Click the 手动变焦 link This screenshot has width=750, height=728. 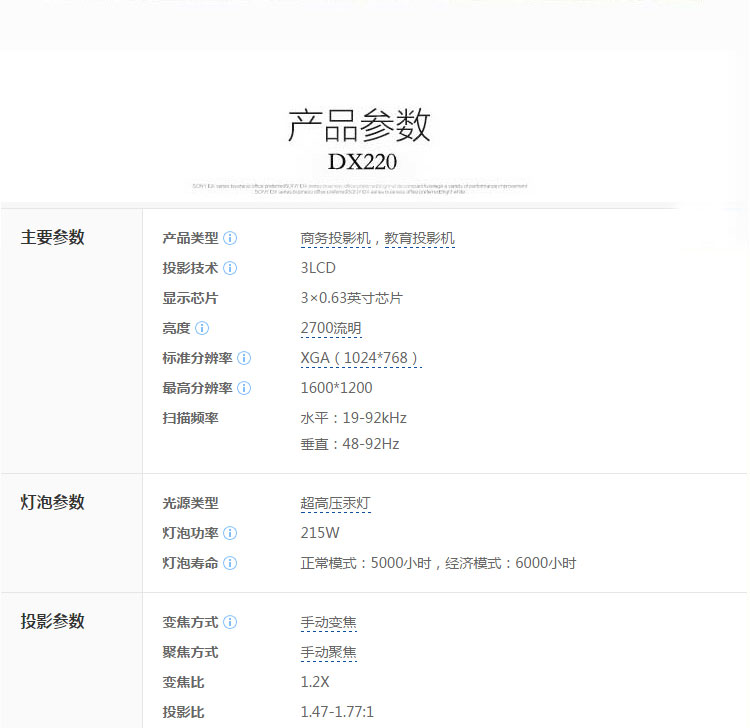click(x=329, y=622)
